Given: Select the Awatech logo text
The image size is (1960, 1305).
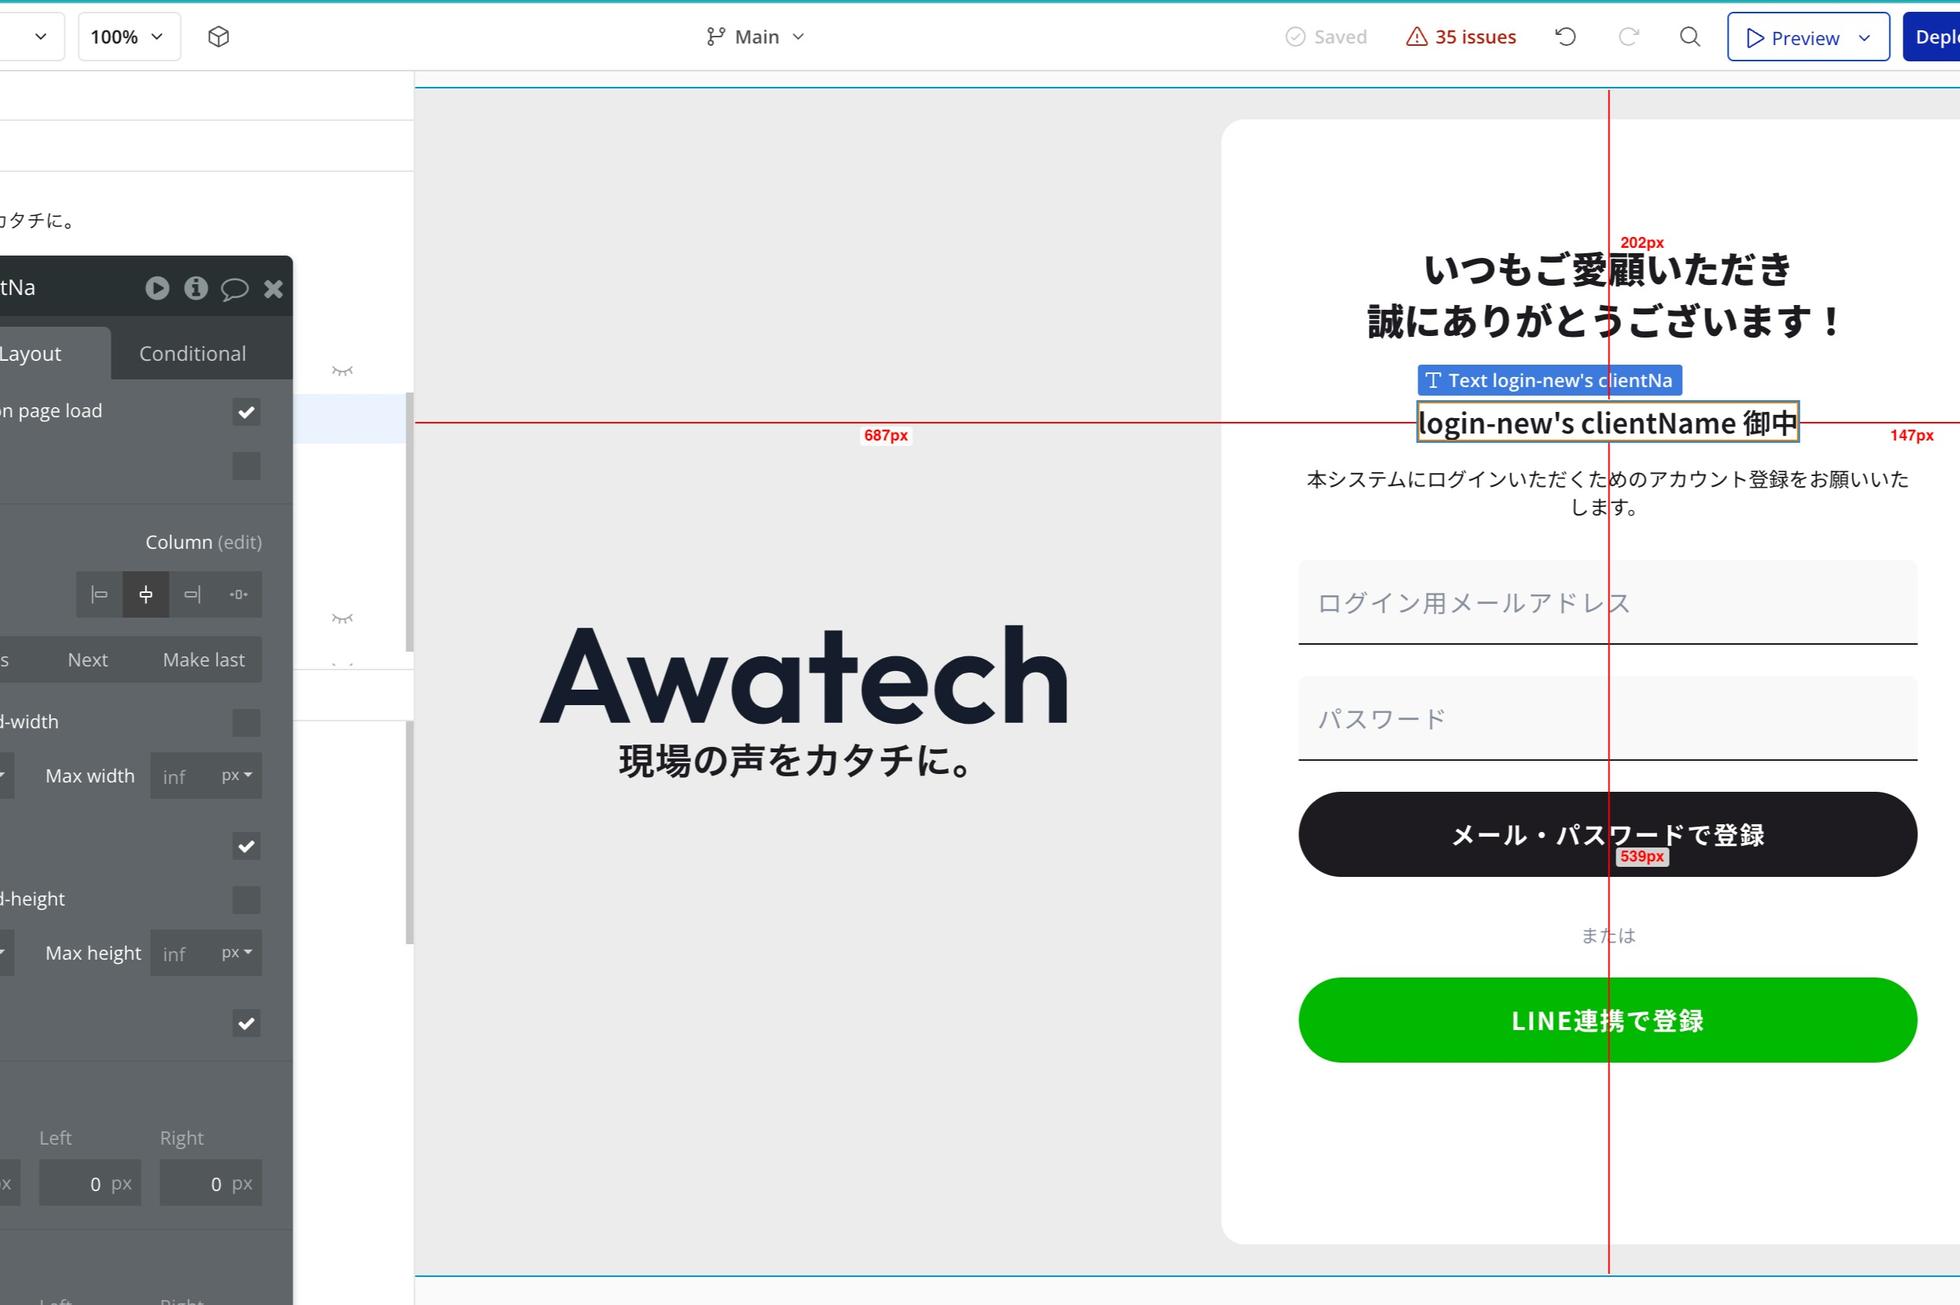Looking at the screenshot, I should 804,675.
